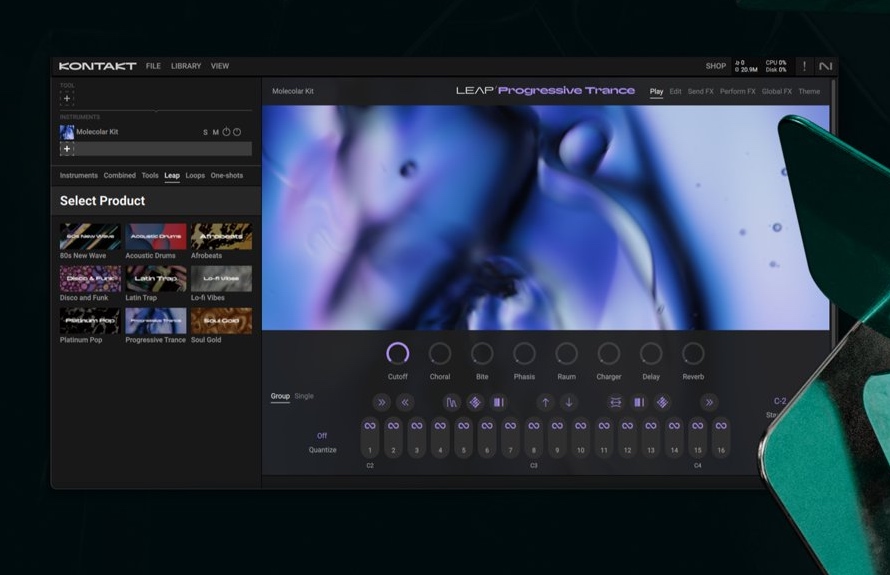Click the layered diamond icon left of up arrow
This screenshot has width=890, height=575.
pos(475,402)
